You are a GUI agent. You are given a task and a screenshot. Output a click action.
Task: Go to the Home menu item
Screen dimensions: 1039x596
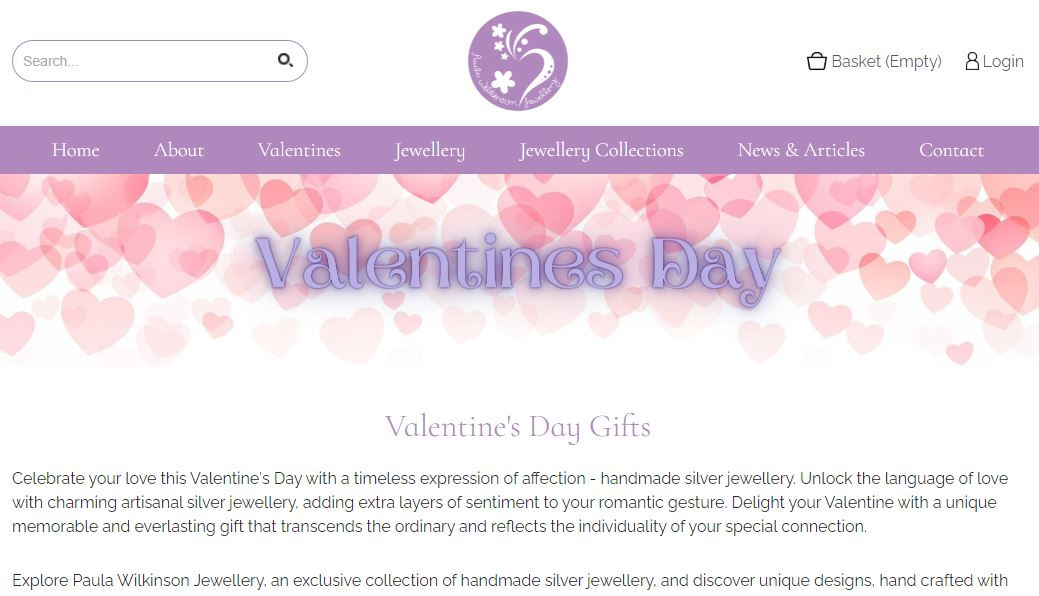point(76,150)
